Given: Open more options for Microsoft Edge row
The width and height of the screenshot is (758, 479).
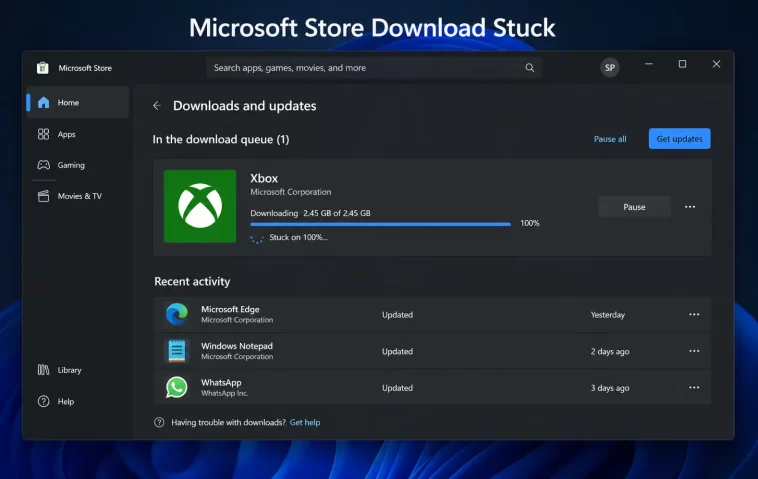Looking at the screenshot, I should tap(694, 314).
